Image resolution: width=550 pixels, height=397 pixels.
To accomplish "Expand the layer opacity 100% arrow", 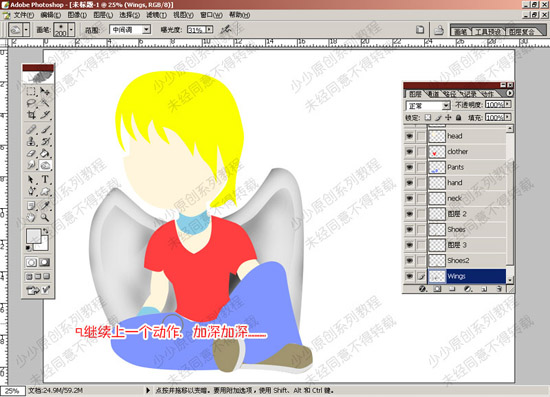I will pos(508,104).
